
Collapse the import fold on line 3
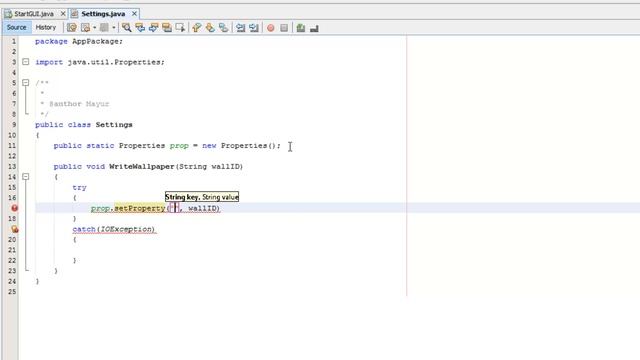click(x=26, y=62)
